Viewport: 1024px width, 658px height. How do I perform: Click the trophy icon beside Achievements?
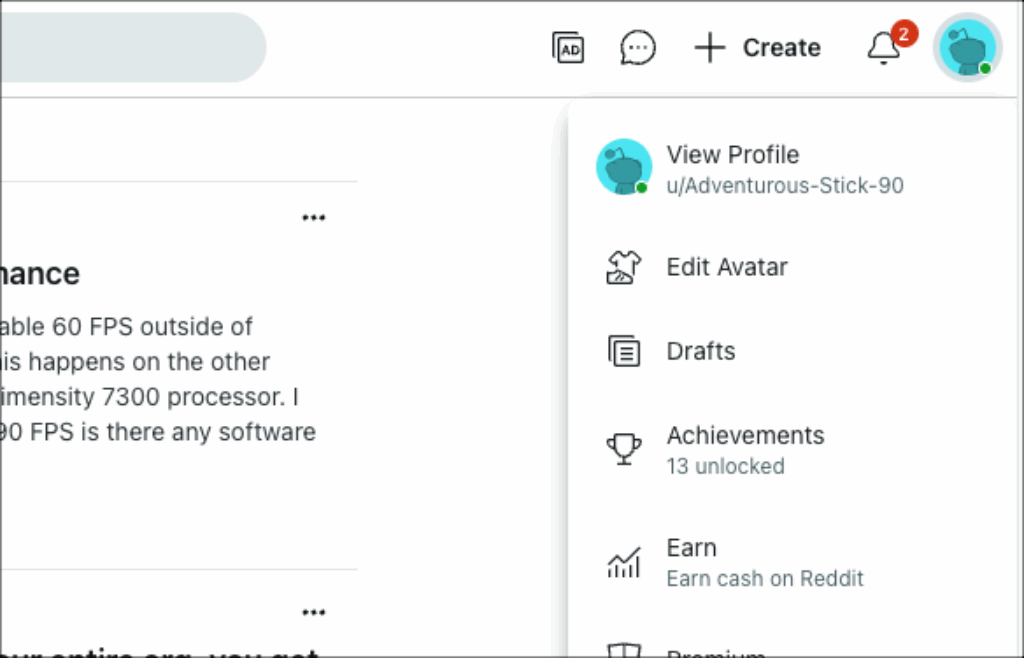point(624,449)
